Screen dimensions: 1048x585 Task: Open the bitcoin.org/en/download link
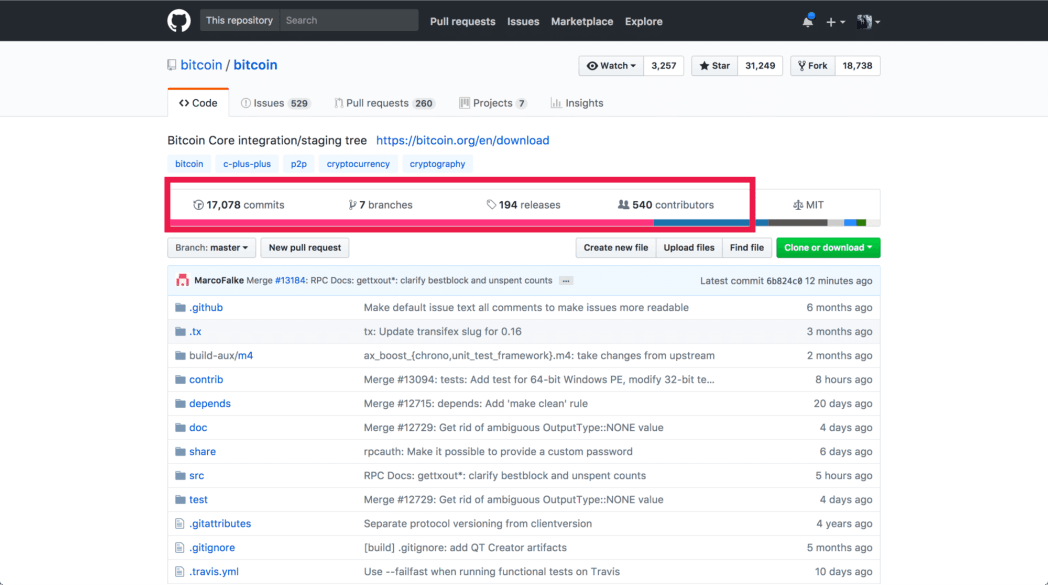point(463,140)
